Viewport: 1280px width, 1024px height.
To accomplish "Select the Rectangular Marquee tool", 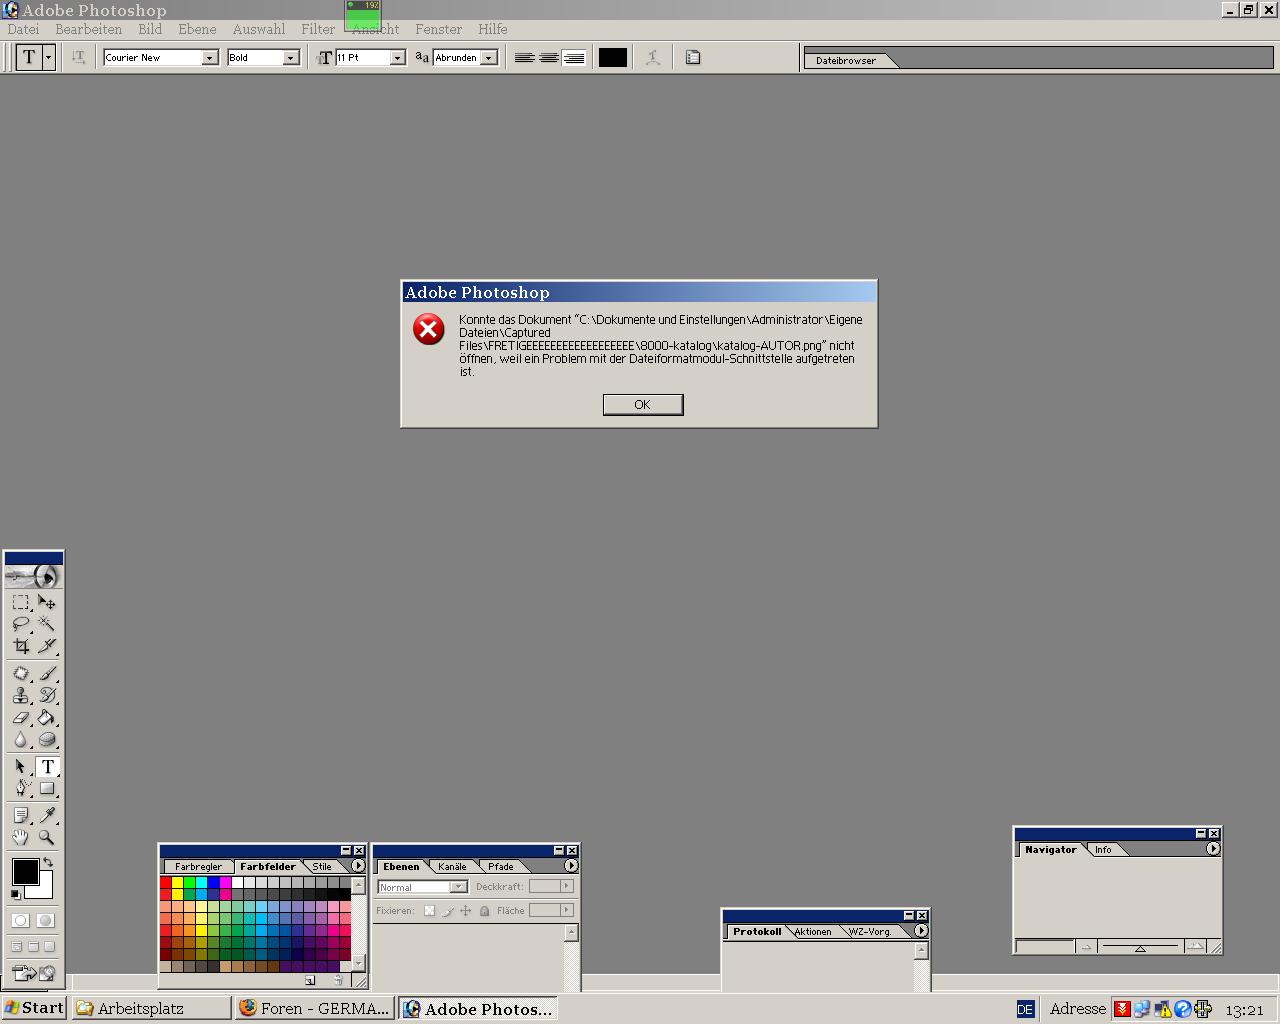I will [x=20, y=603].
